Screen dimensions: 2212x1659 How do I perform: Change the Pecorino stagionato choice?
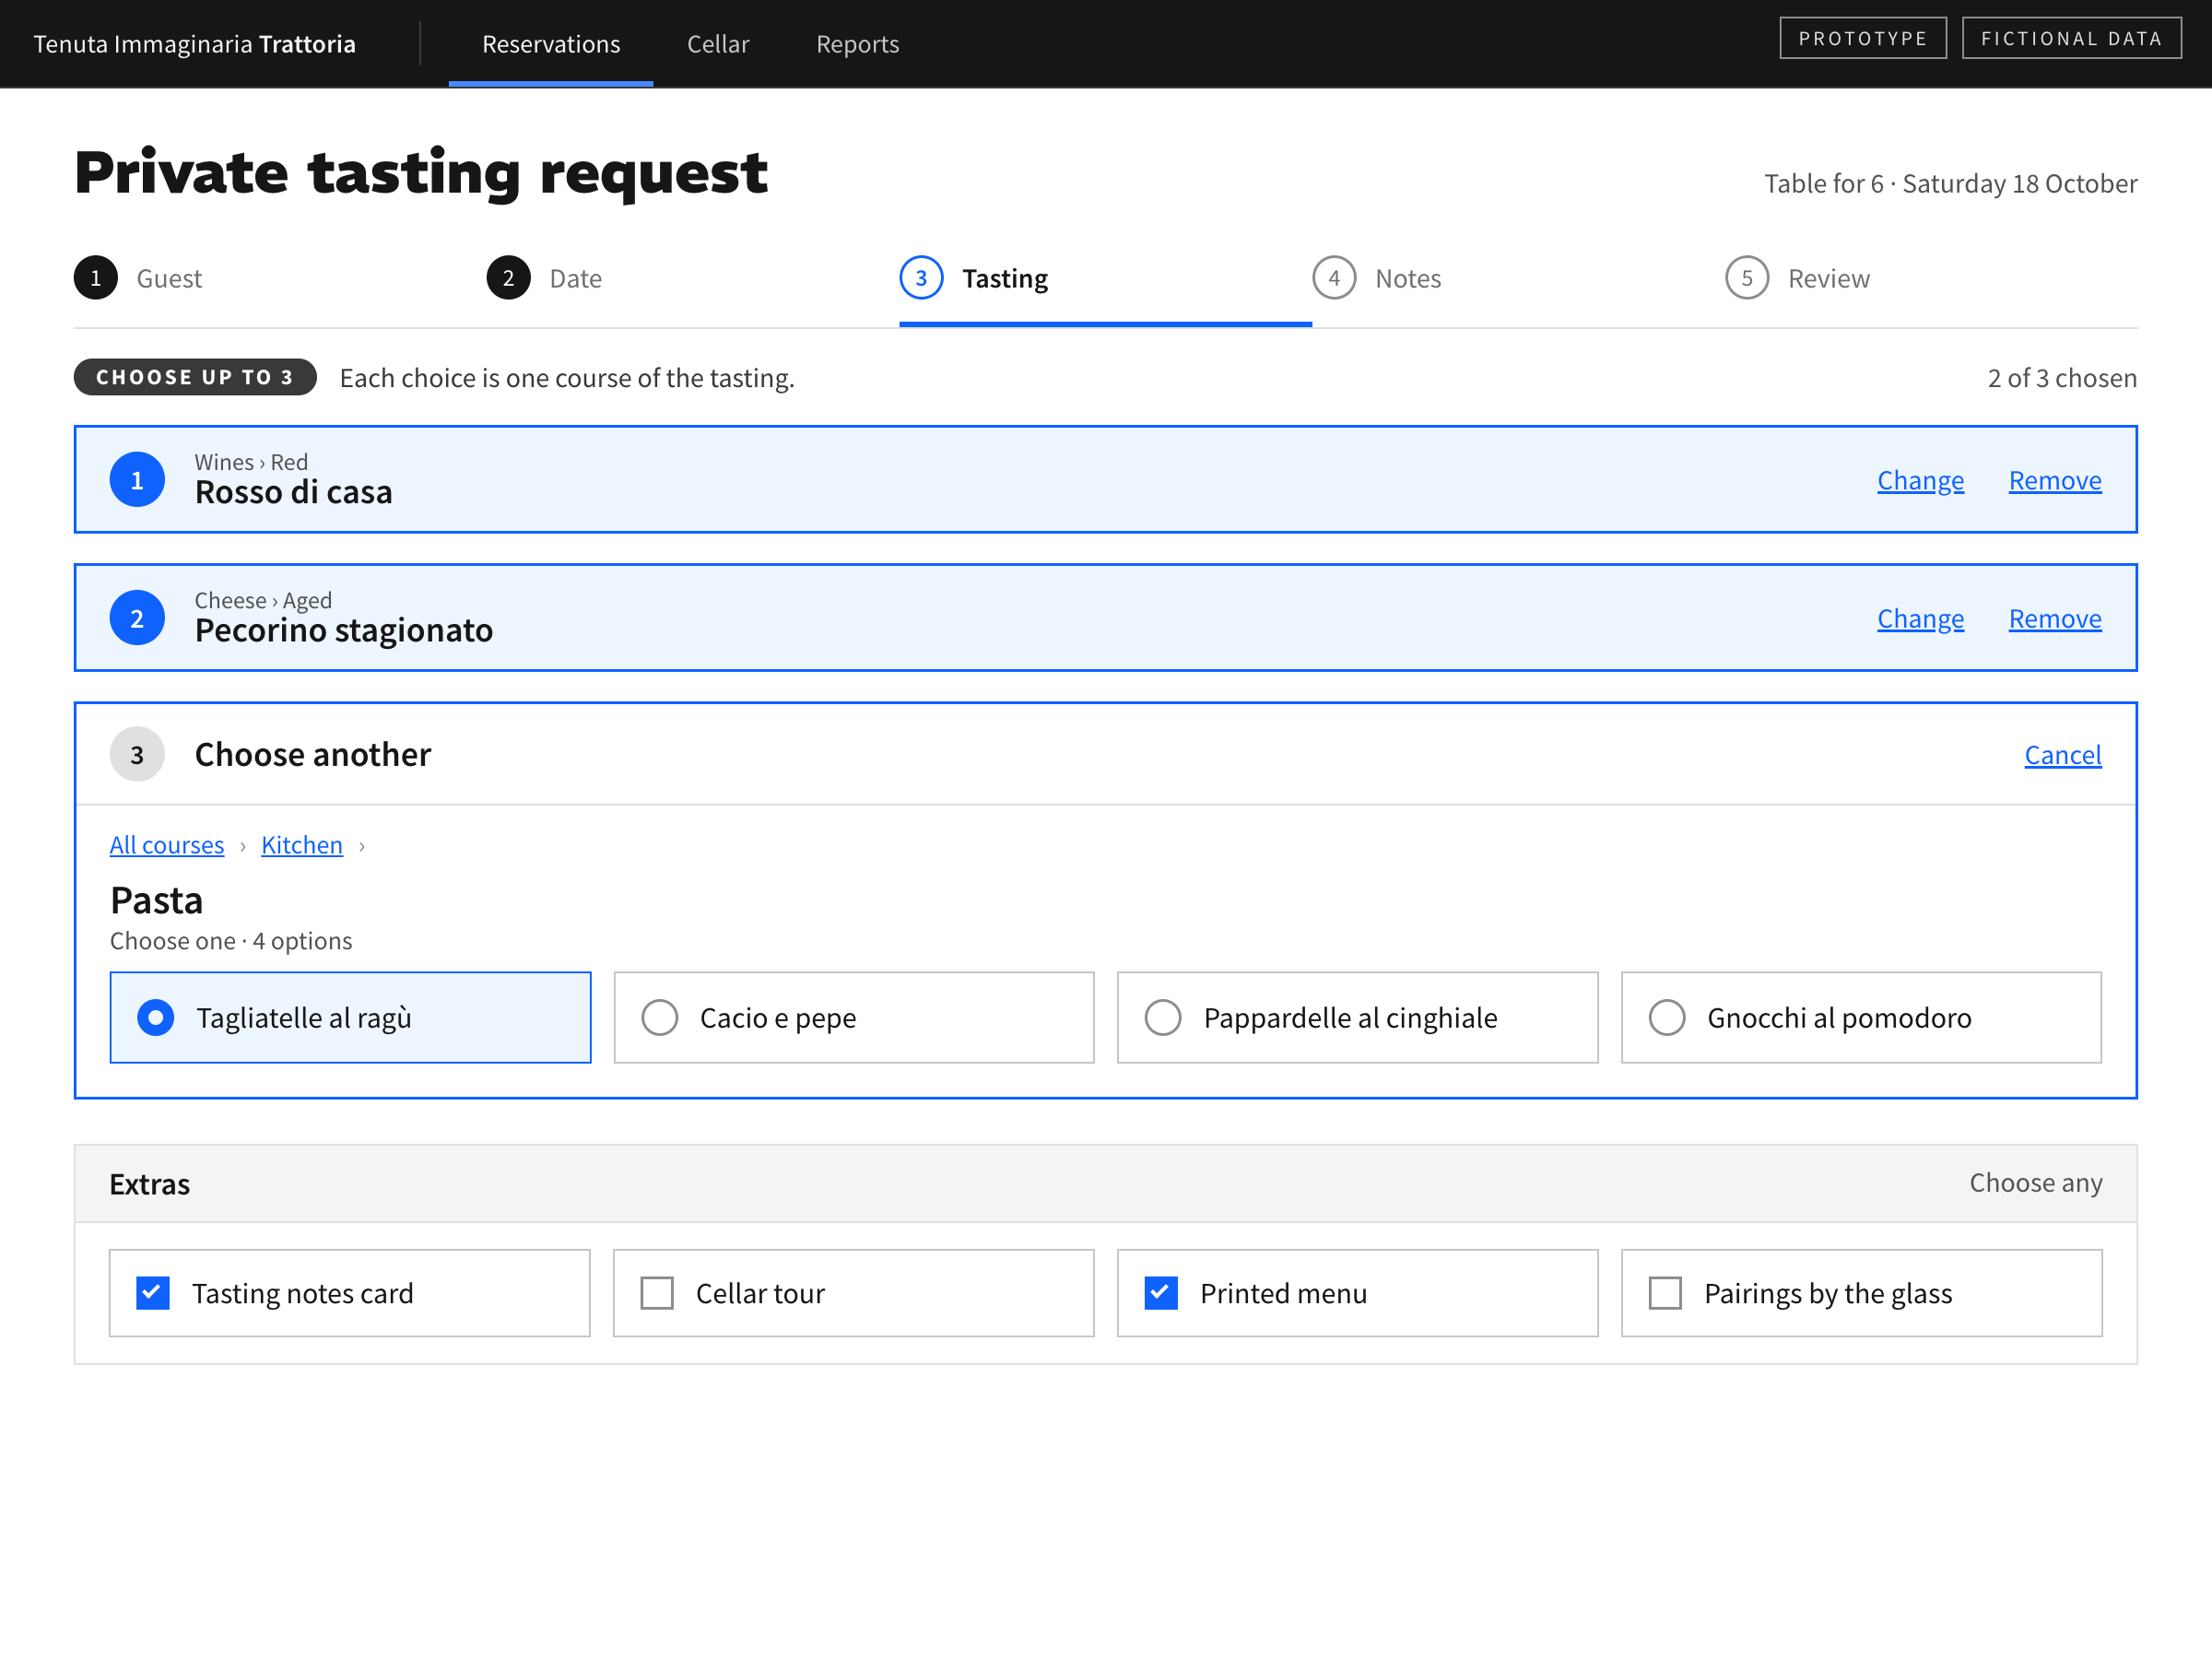(1920, 618)
